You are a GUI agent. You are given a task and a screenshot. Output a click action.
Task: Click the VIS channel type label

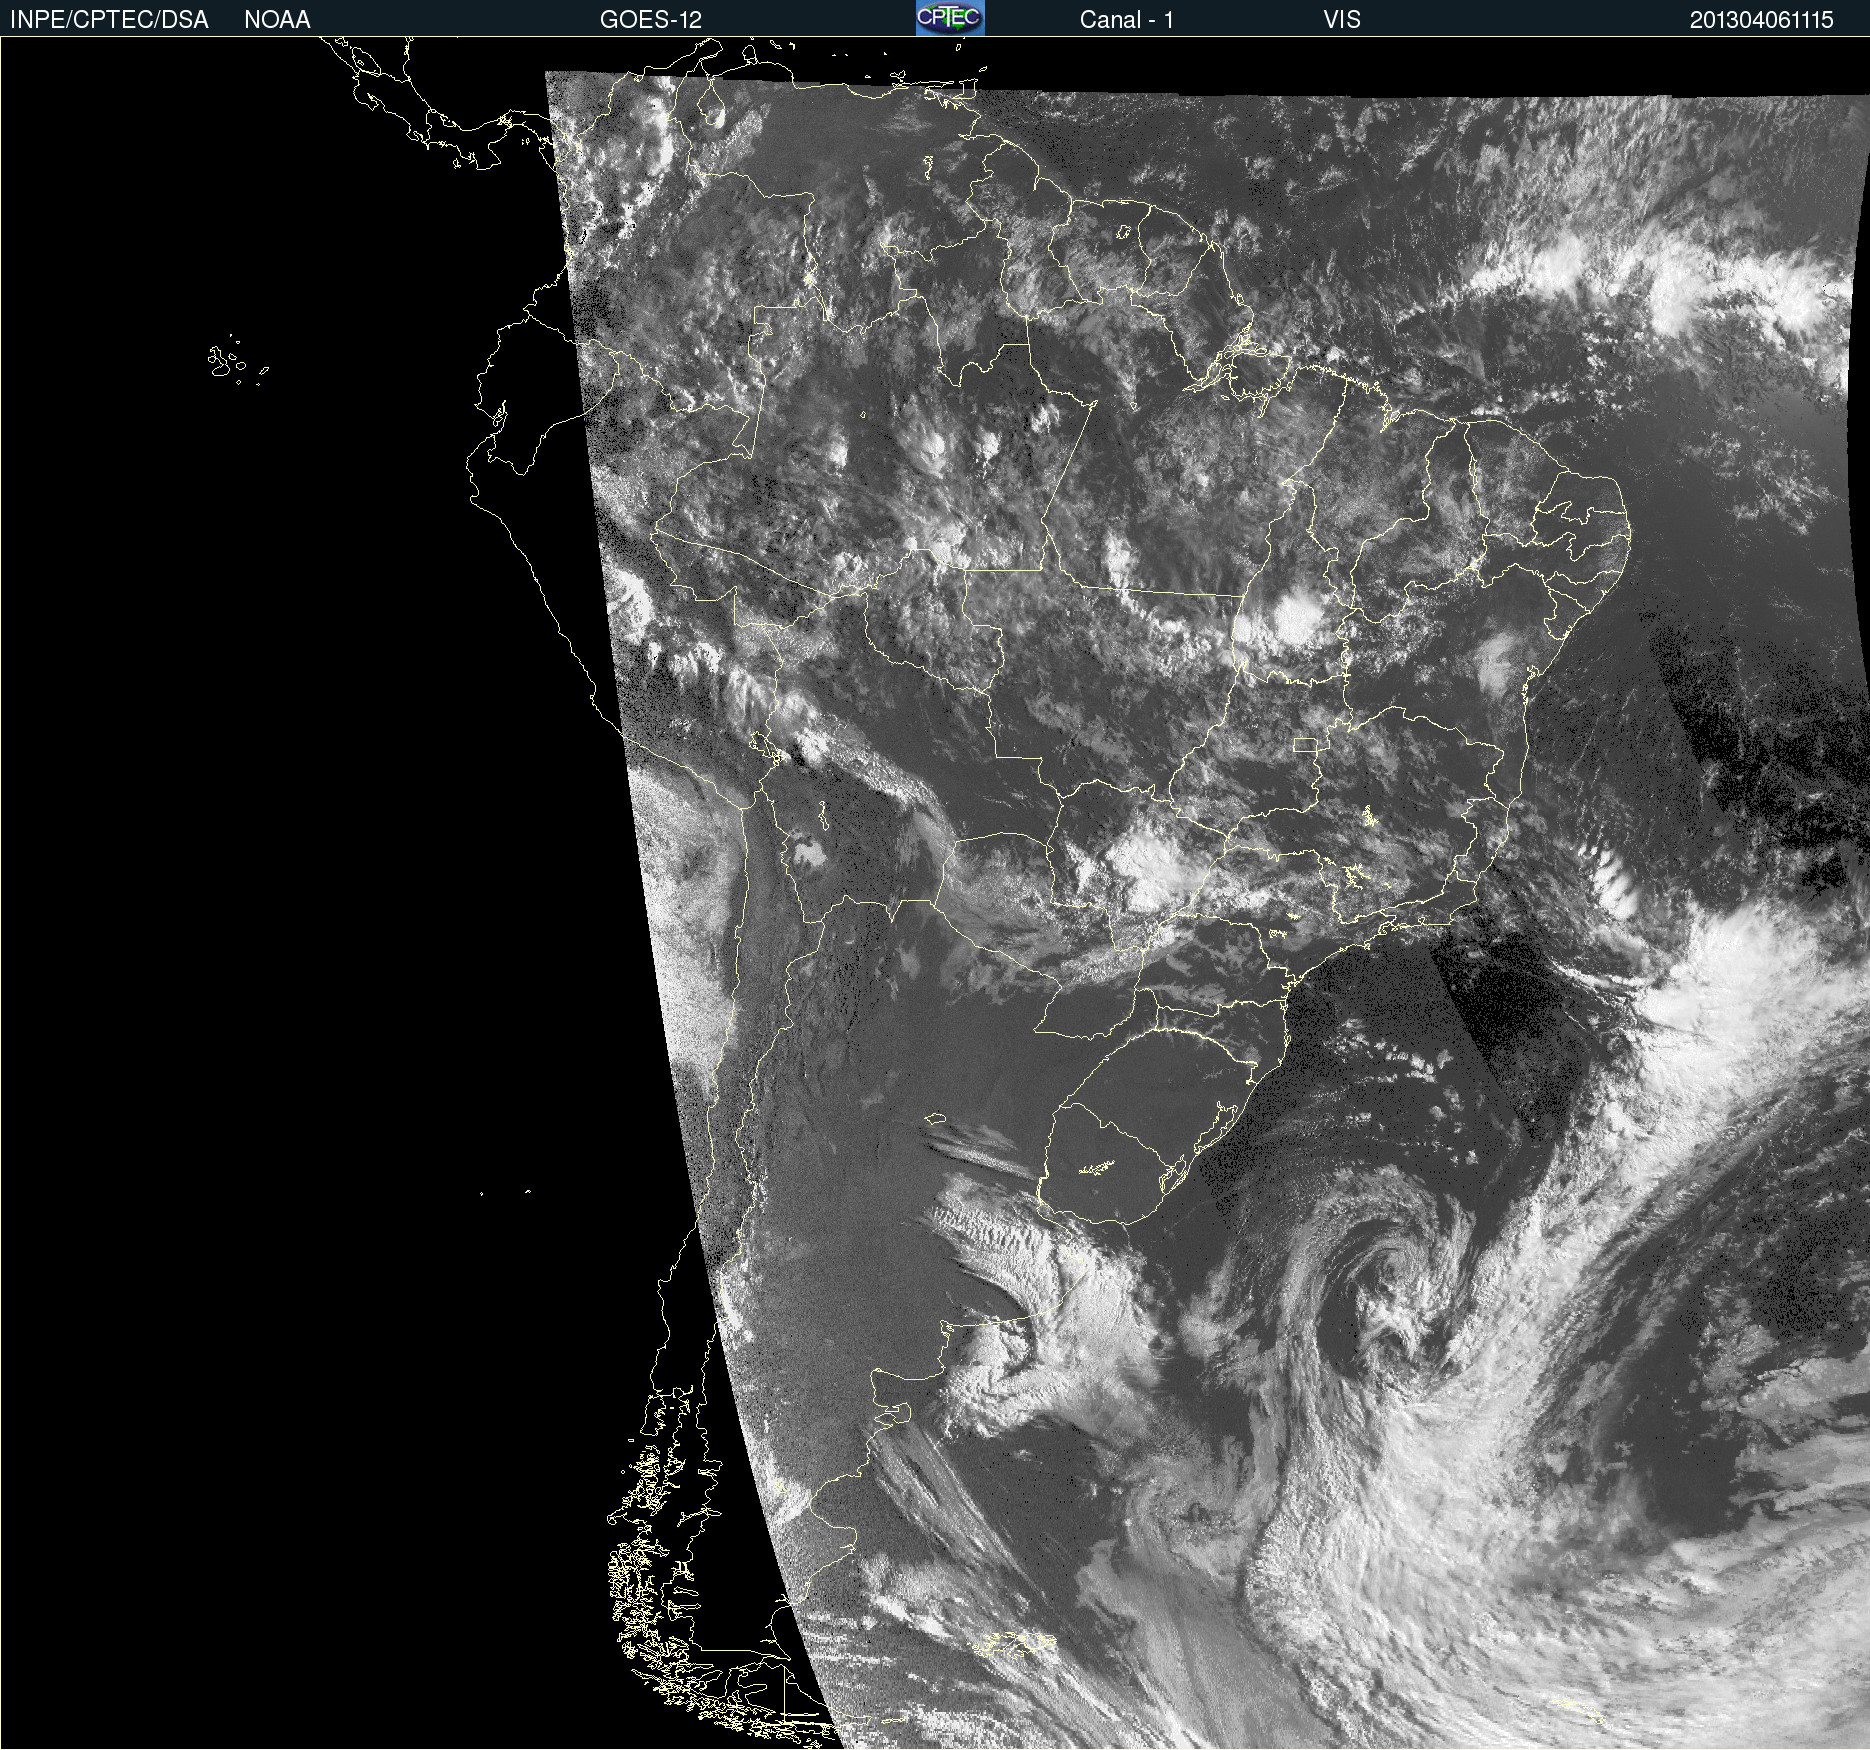point(1341,20)
